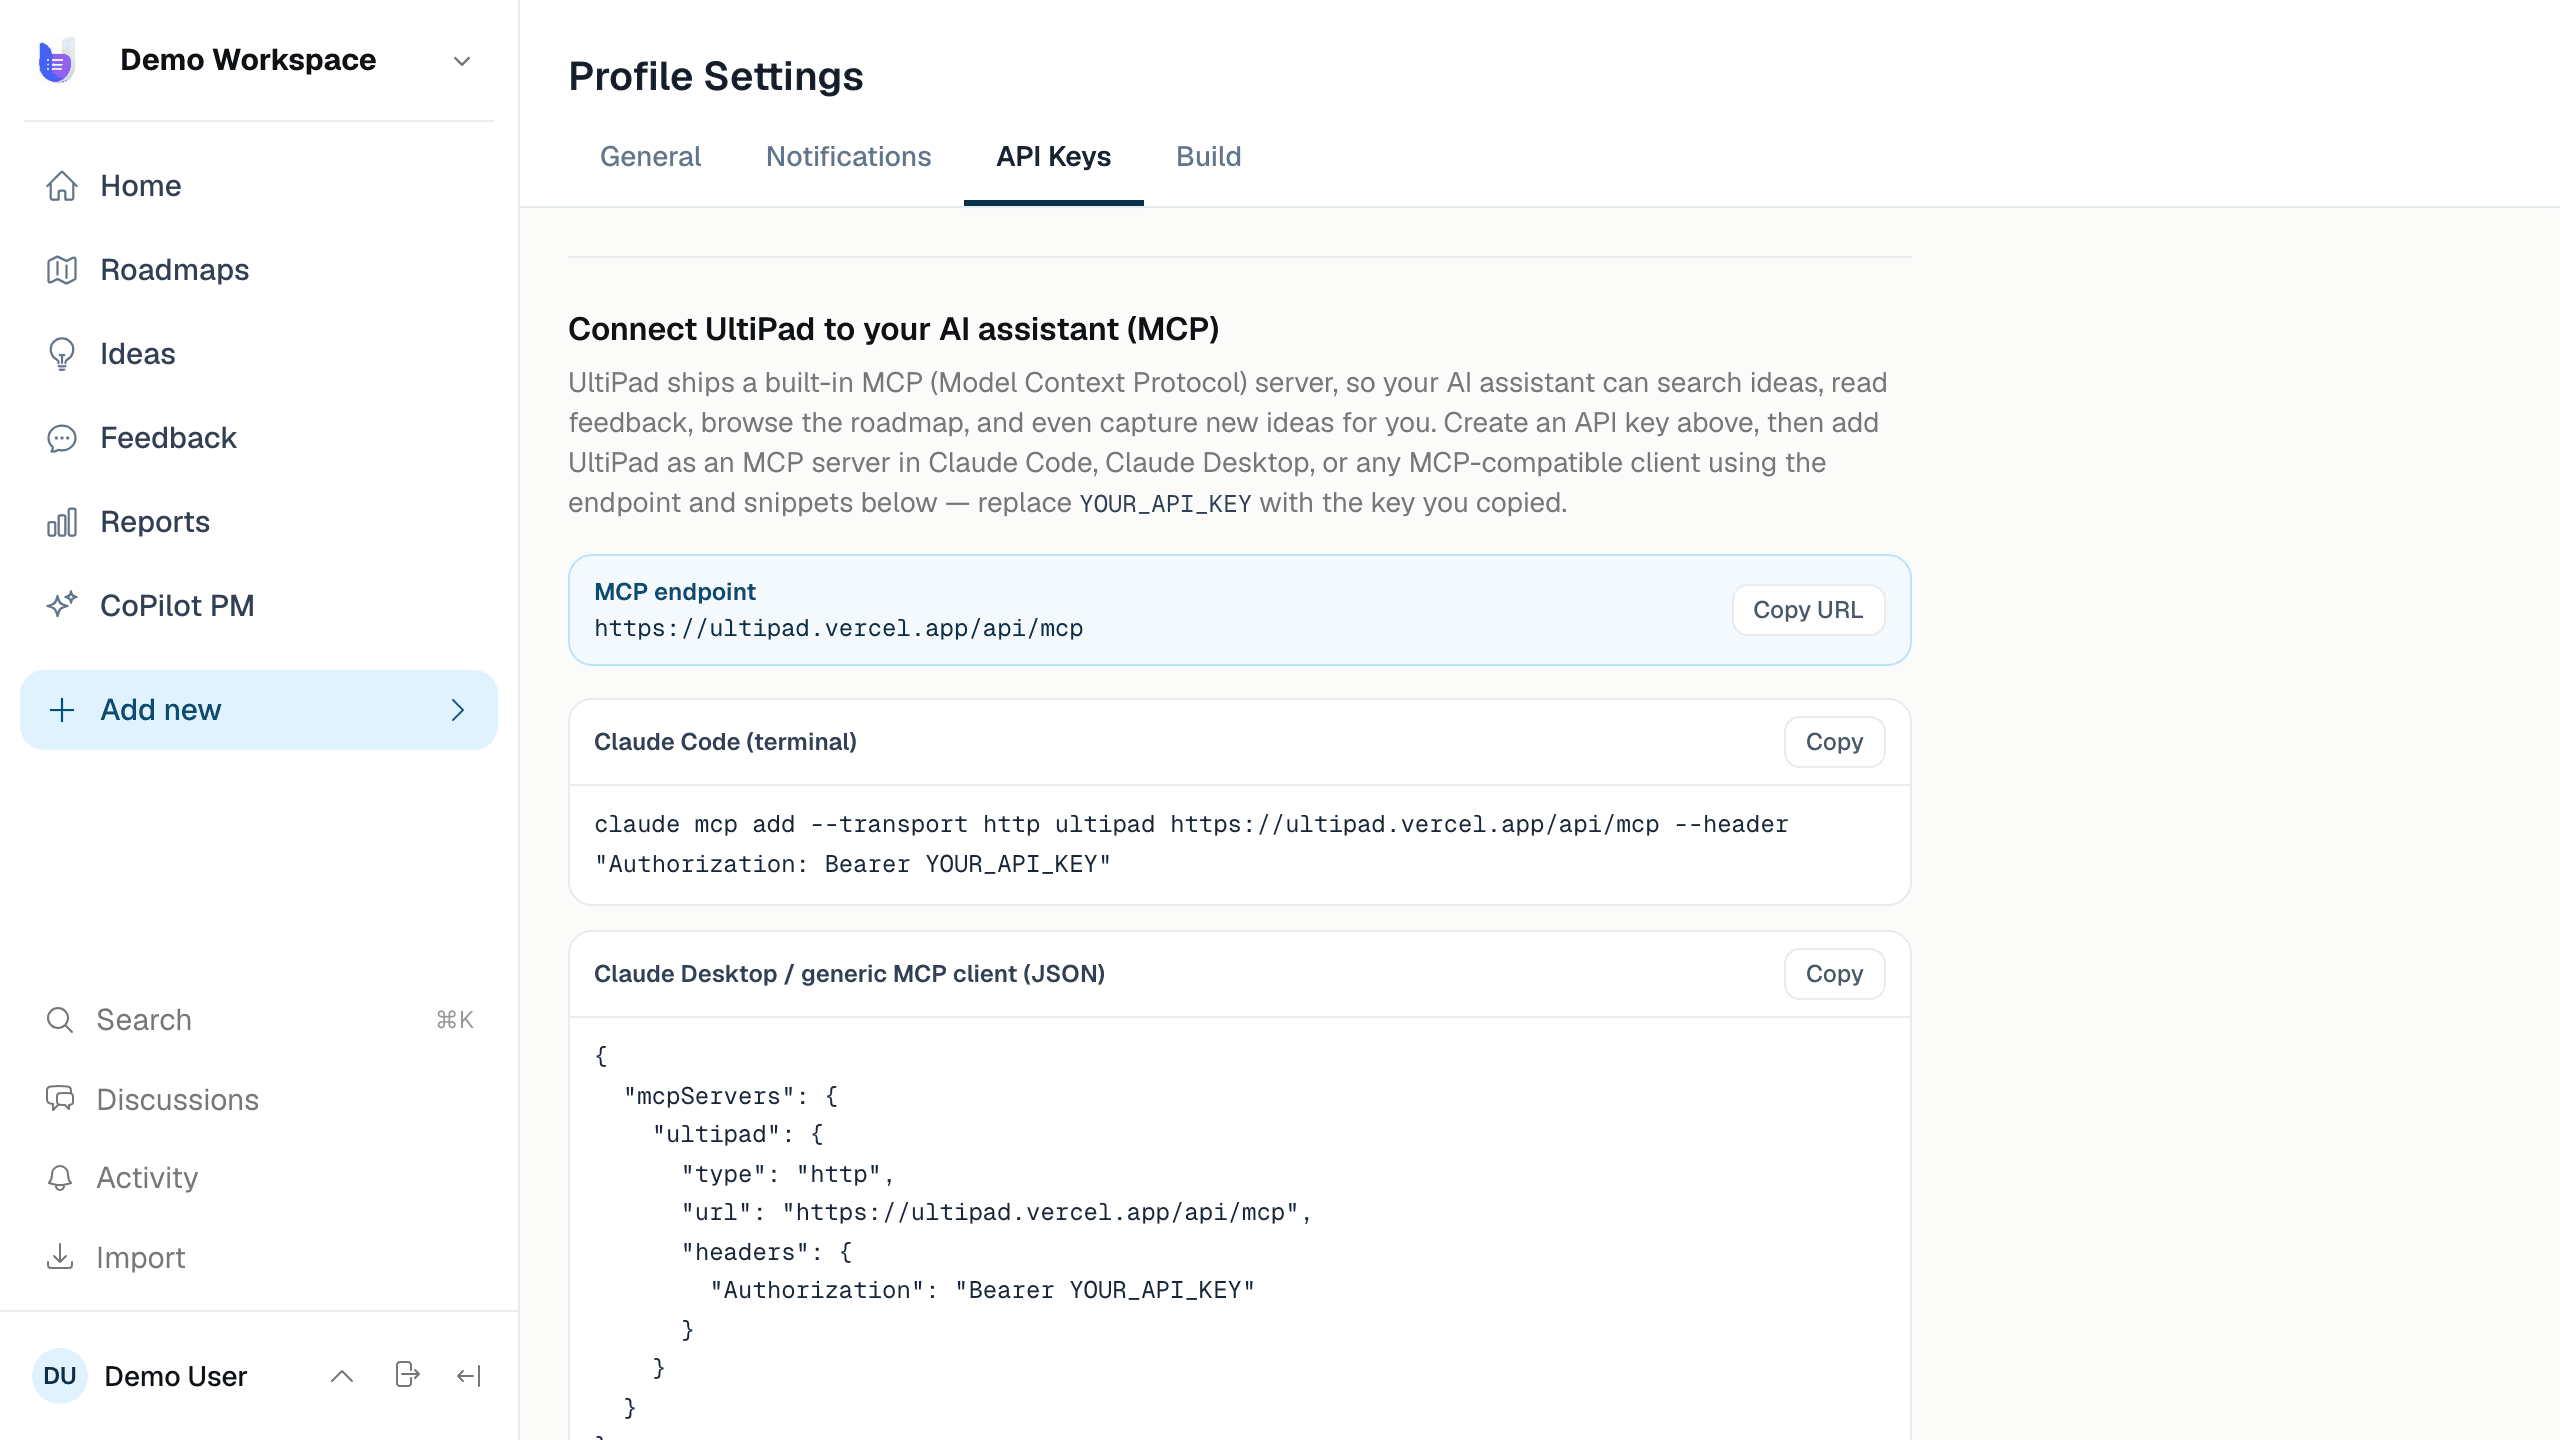Click the Discussions chat icon
2560x1440 pixels.
60,1099
